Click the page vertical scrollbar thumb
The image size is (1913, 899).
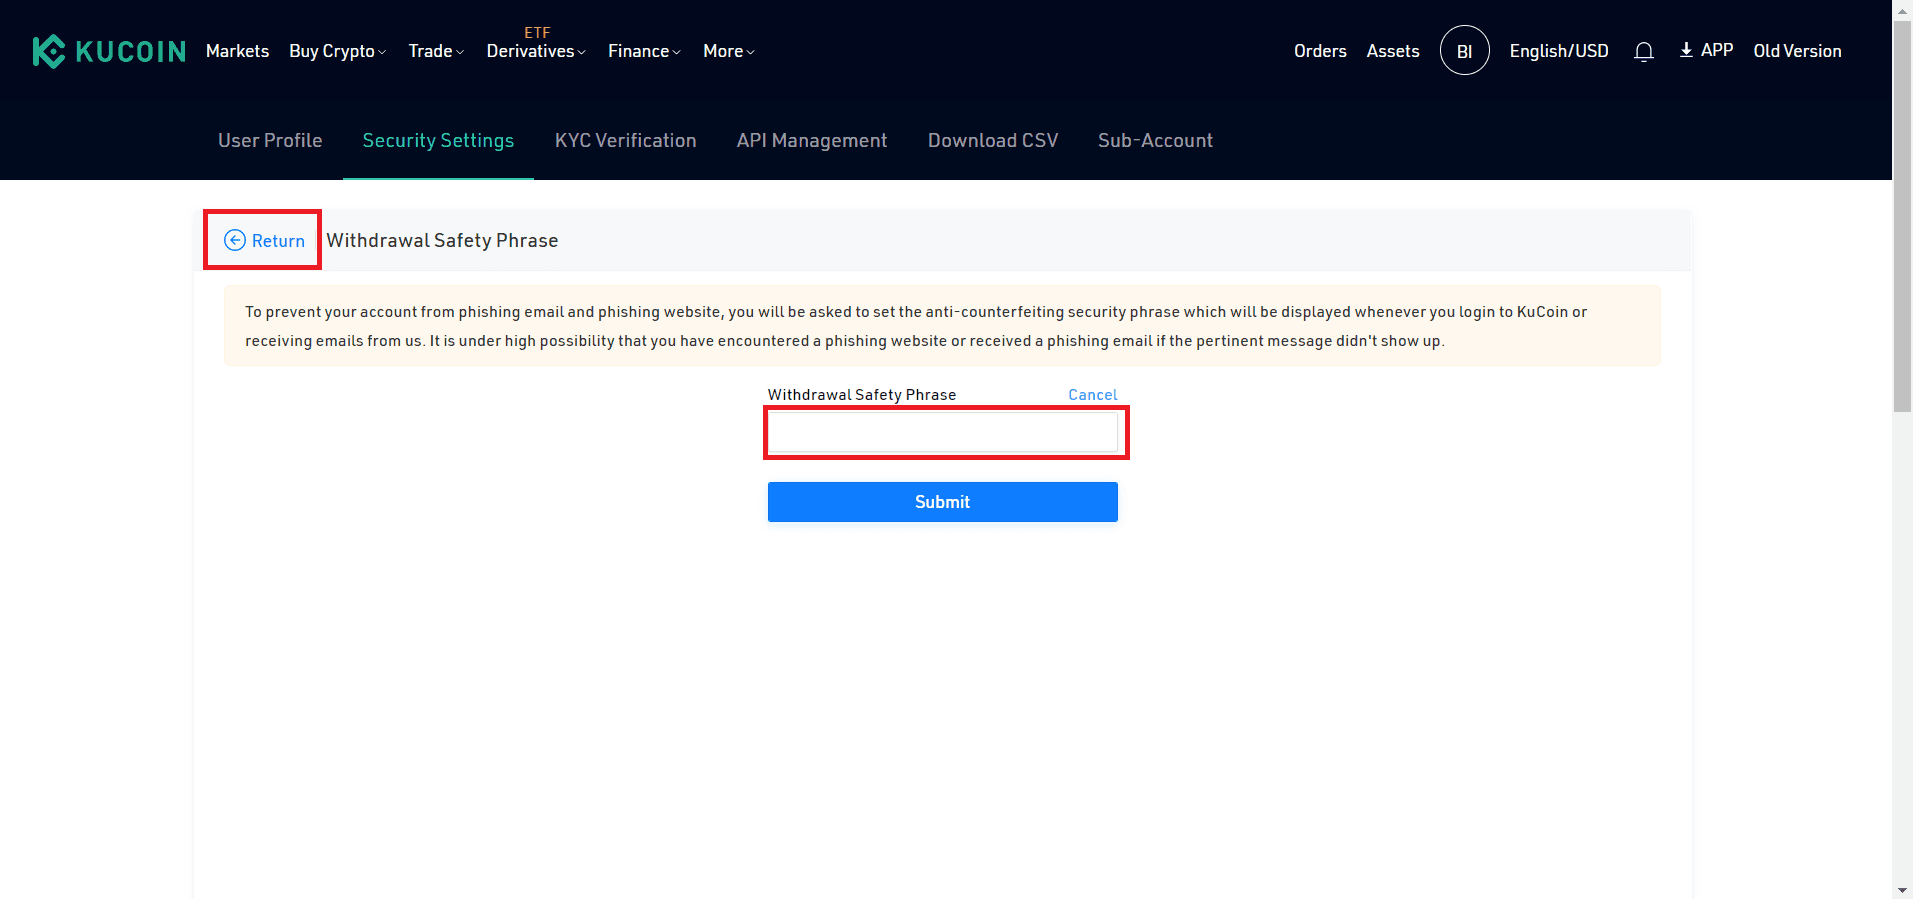1903,215
